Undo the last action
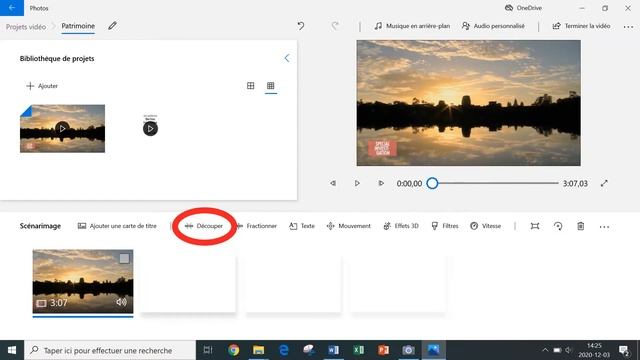The height and width of the screenshot is (360, 640). point(301,26)
